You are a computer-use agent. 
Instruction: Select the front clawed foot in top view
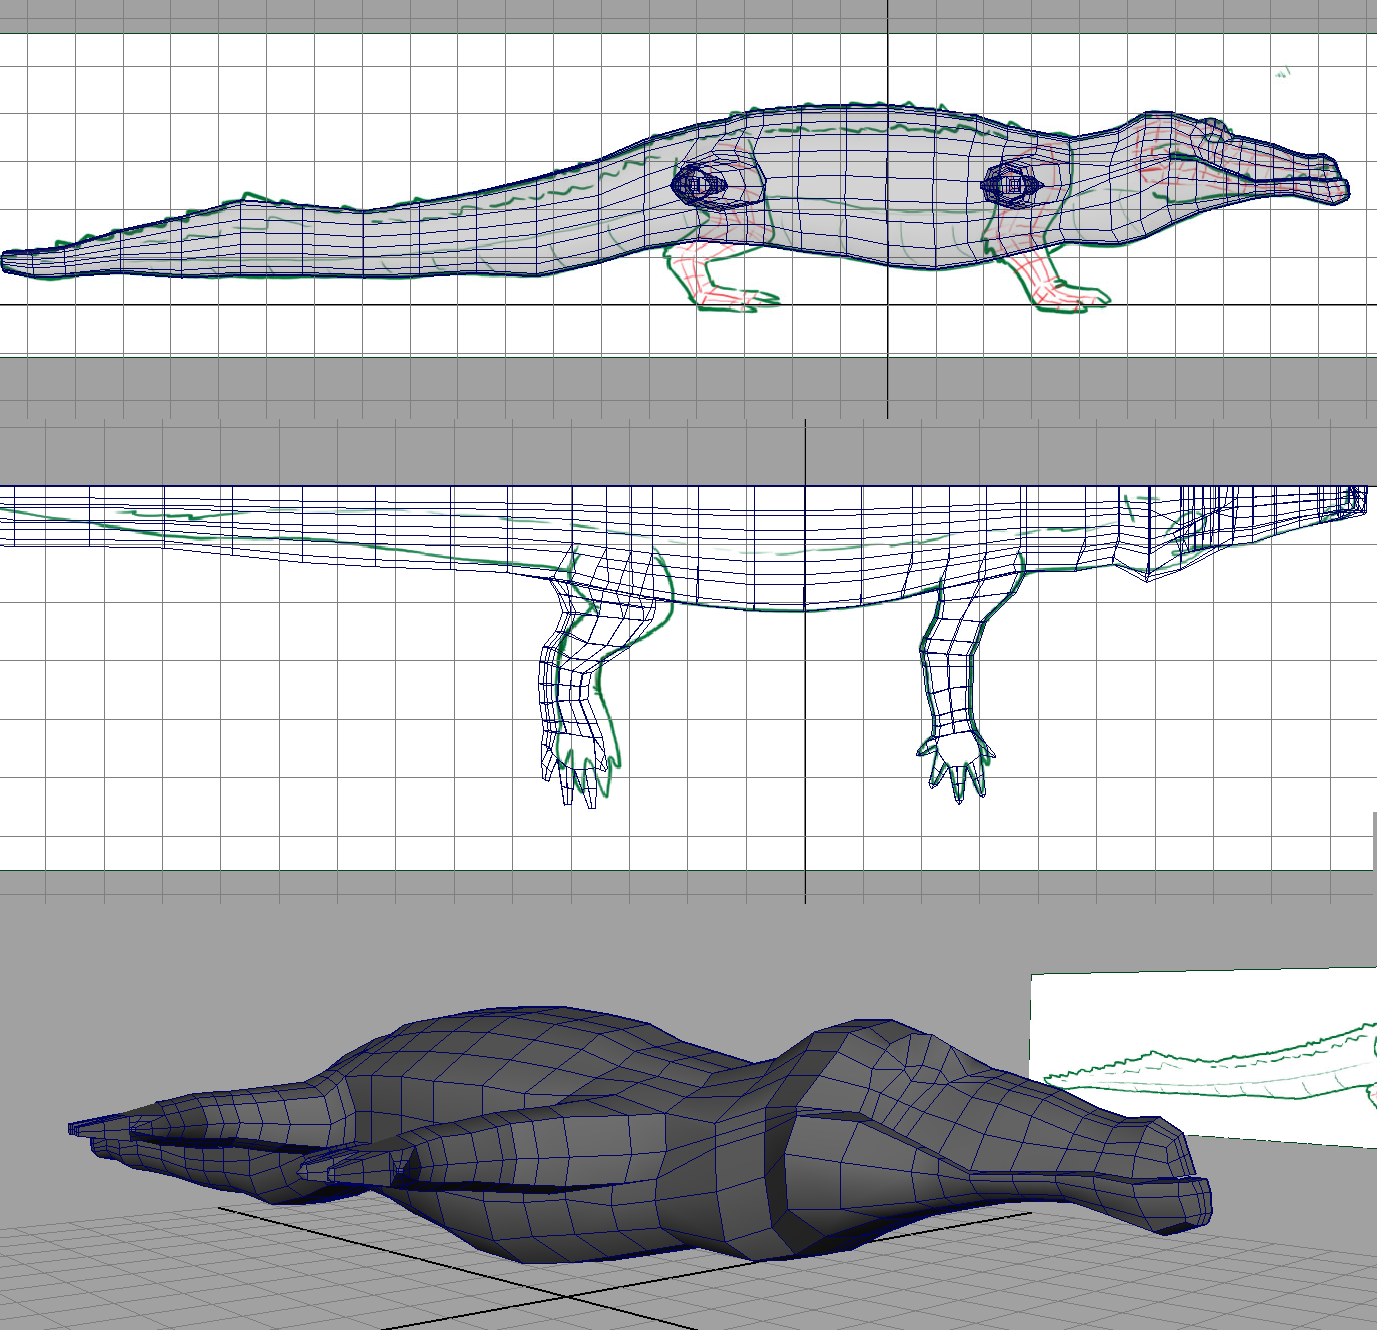point(957,767)
